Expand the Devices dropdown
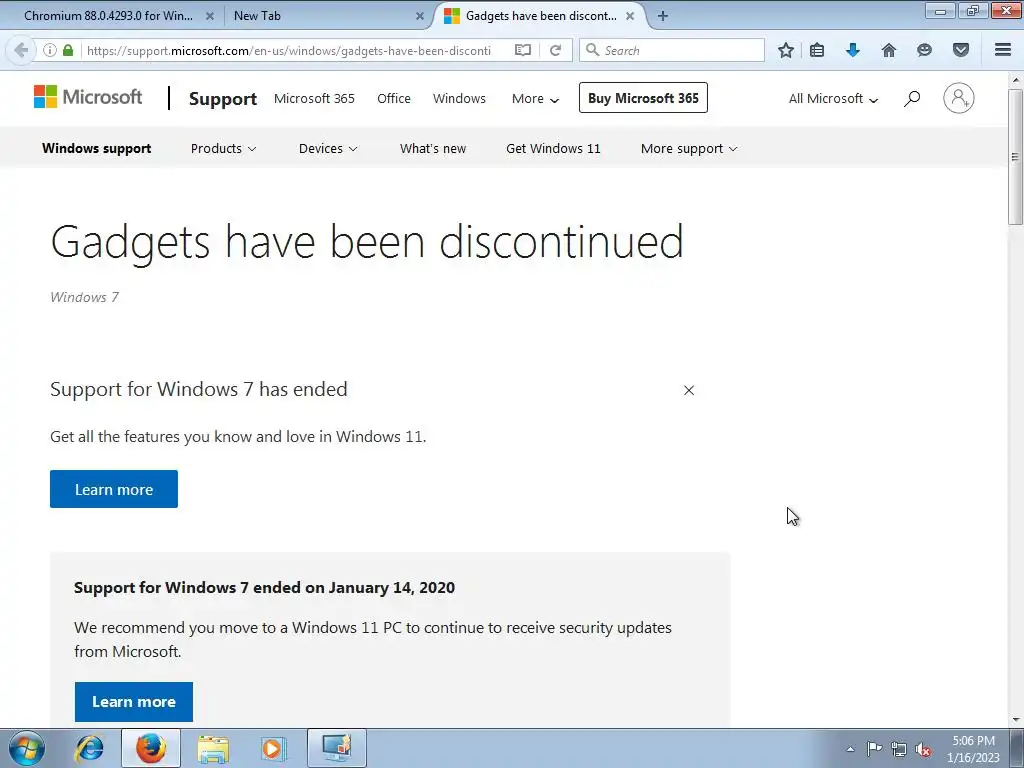The width and height of the screenshot is (1024, 768). coord(328,149)
